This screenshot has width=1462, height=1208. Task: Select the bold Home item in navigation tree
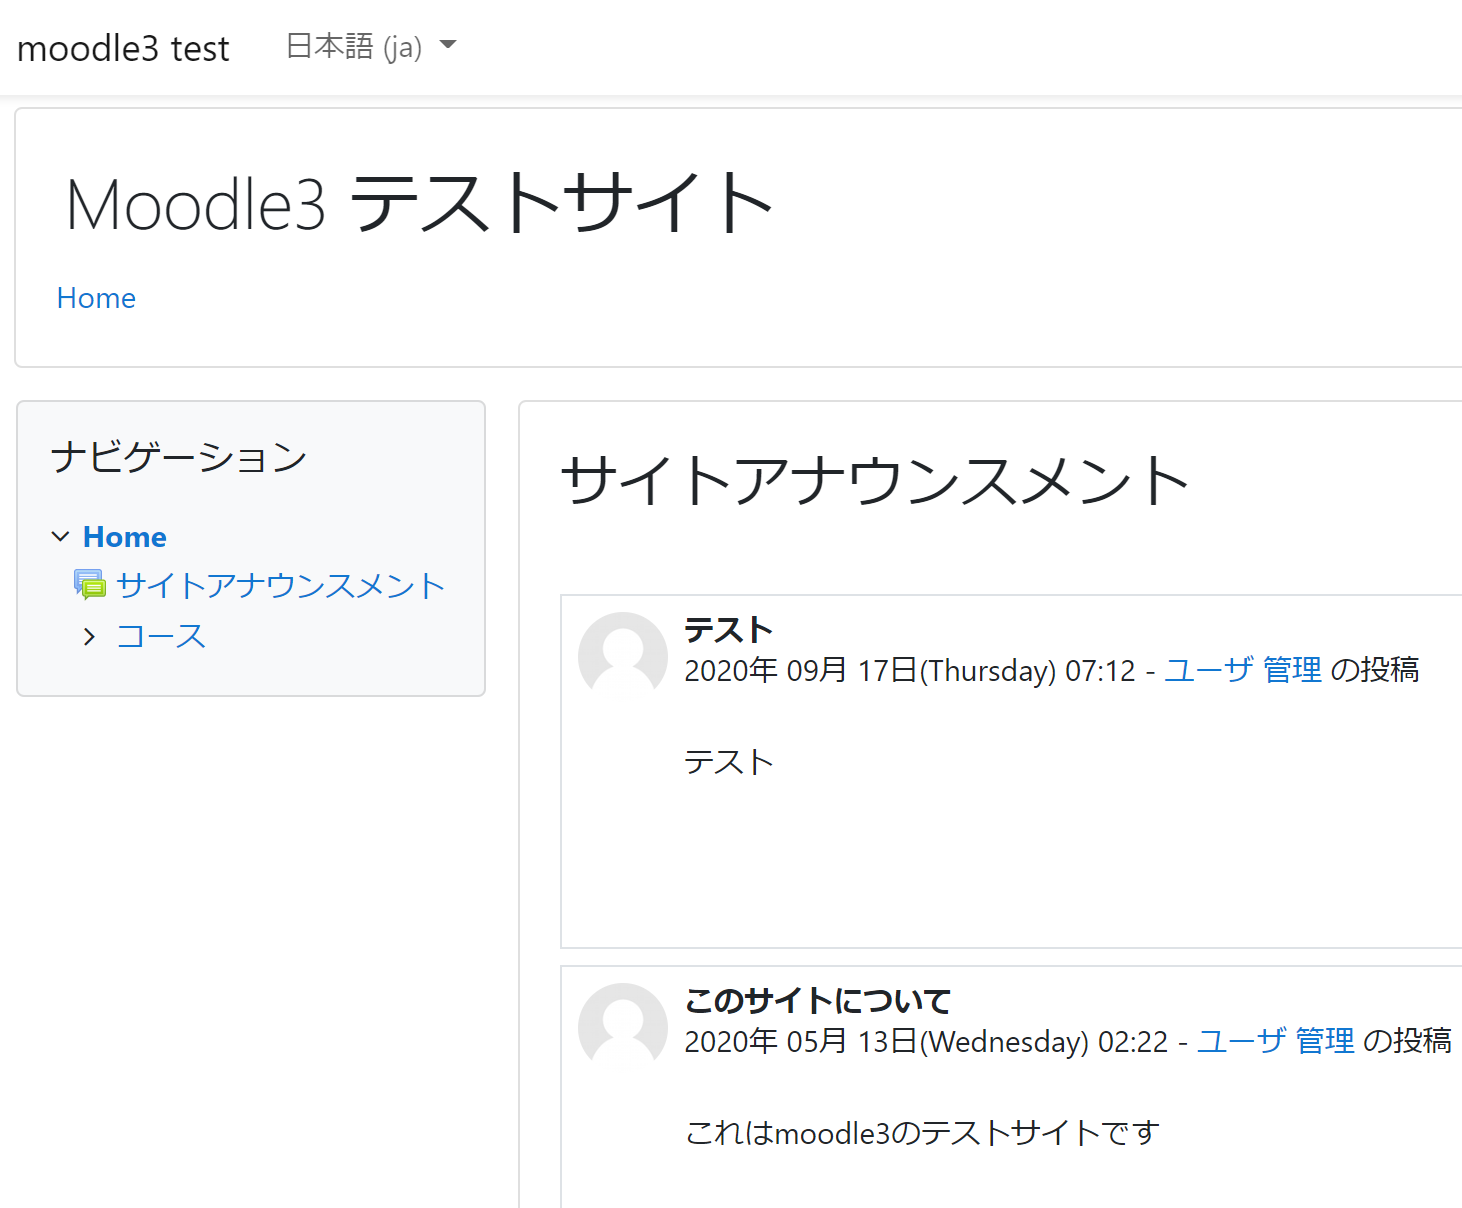pos(124,537)
